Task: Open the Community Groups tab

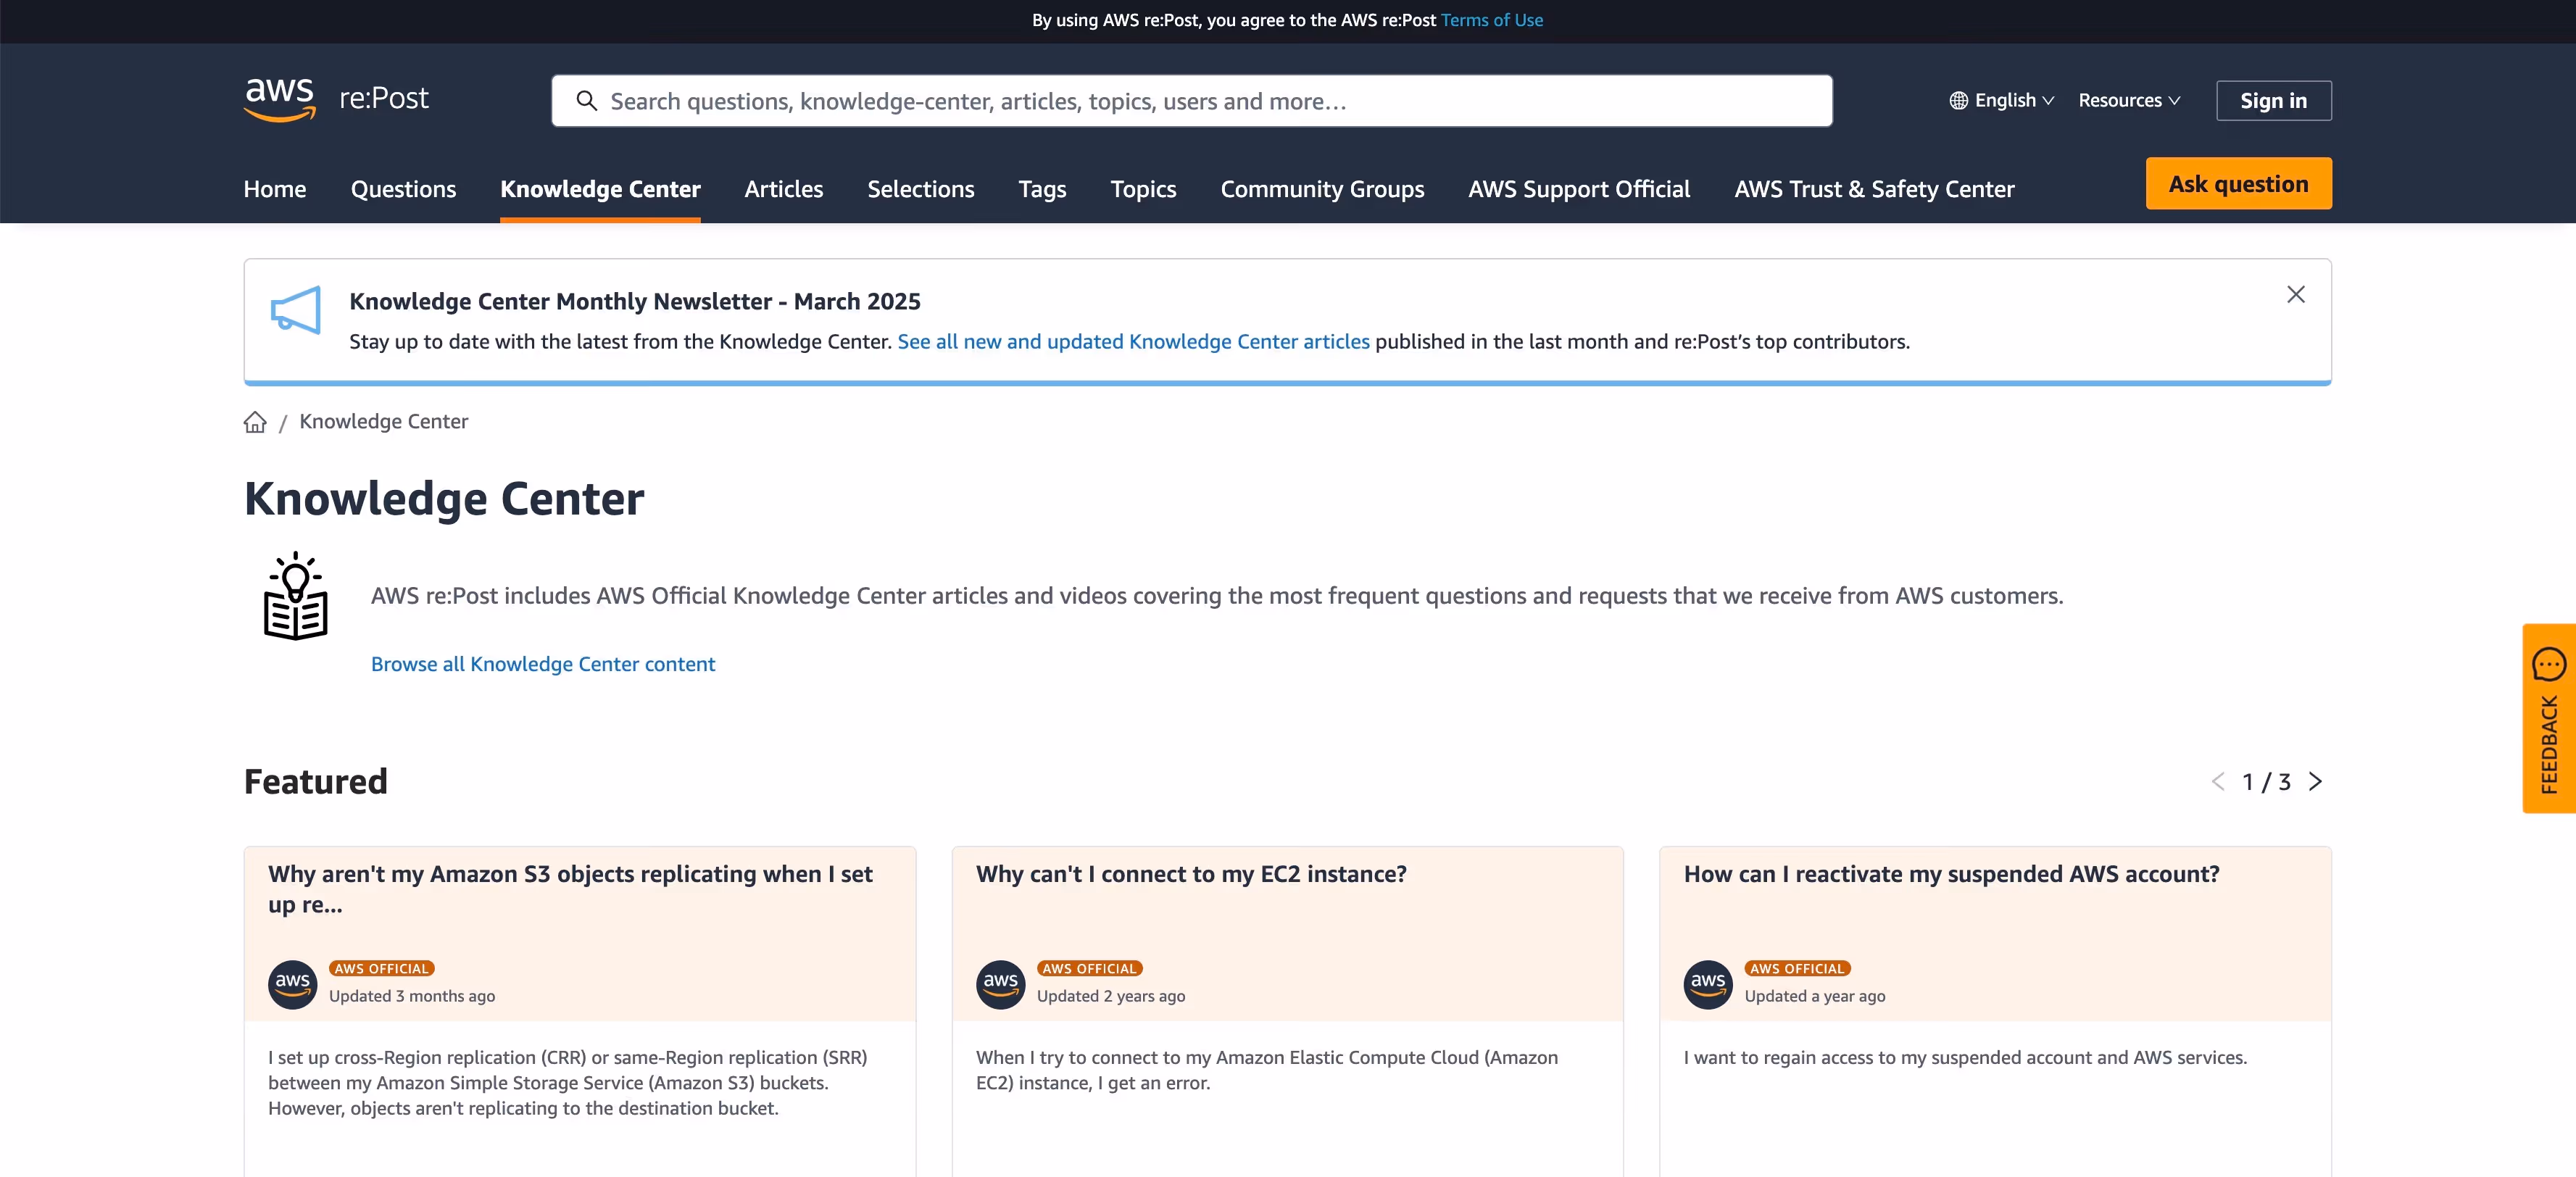Action: [x=1322, y=189]
